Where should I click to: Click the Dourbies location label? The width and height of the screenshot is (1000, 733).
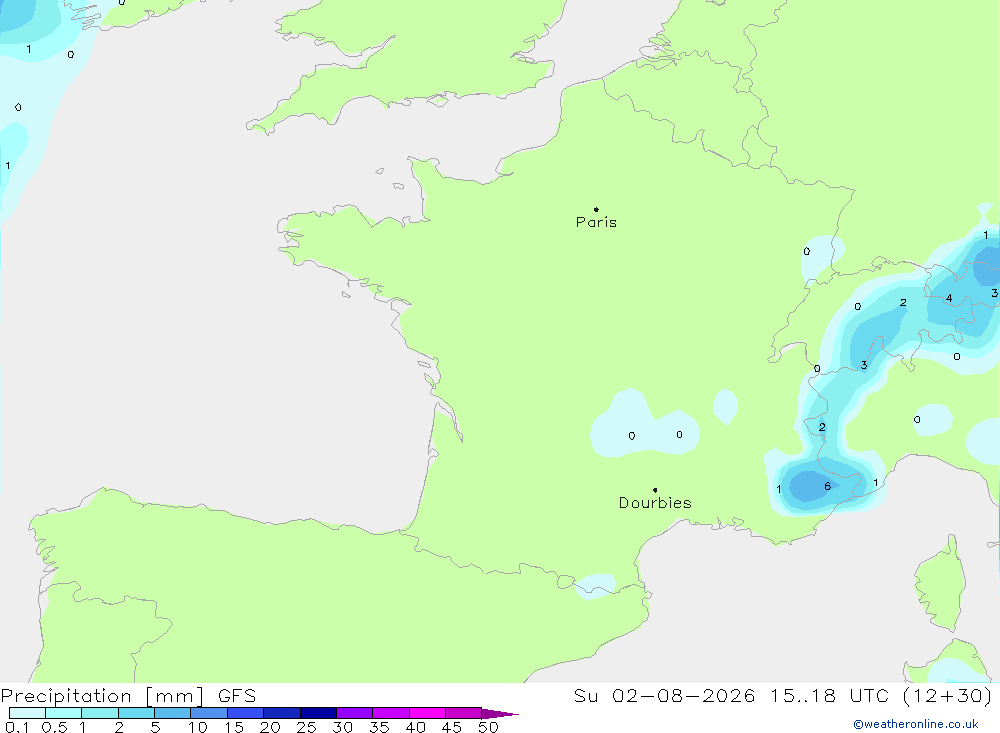point(655,503)
